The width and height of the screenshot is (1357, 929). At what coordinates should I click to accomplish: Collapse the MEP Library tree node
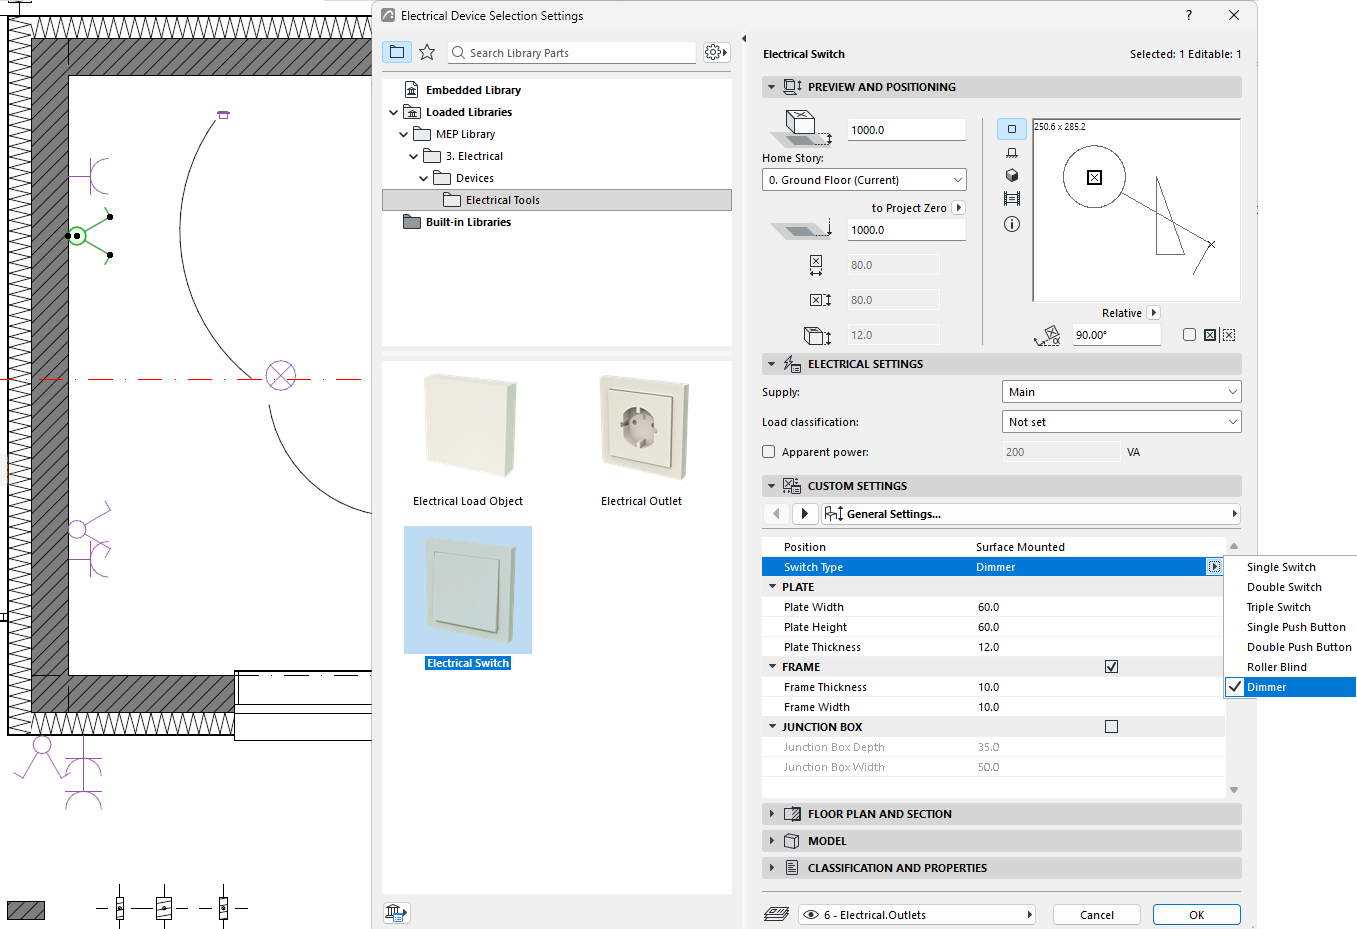pos(404,134)
